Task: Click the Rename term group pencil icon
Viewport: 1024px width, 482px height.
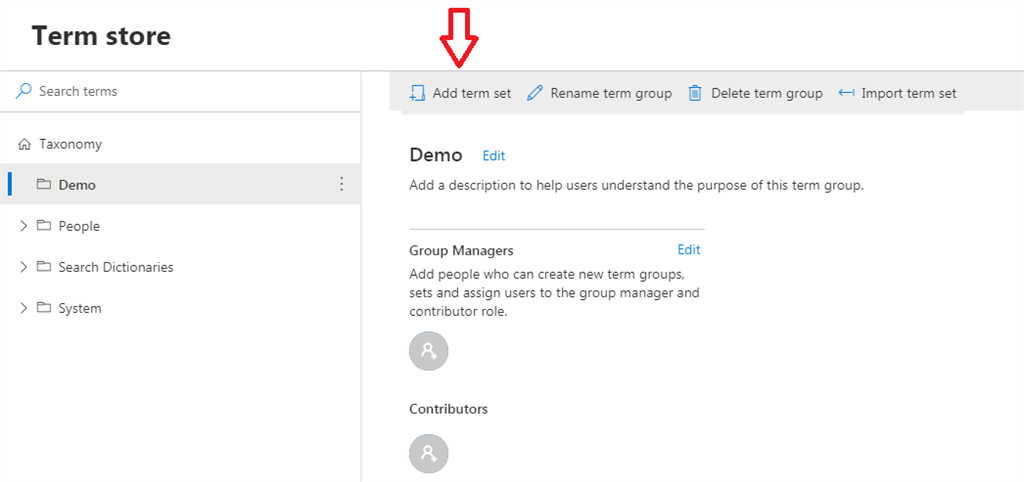Action: pos(535,93)
